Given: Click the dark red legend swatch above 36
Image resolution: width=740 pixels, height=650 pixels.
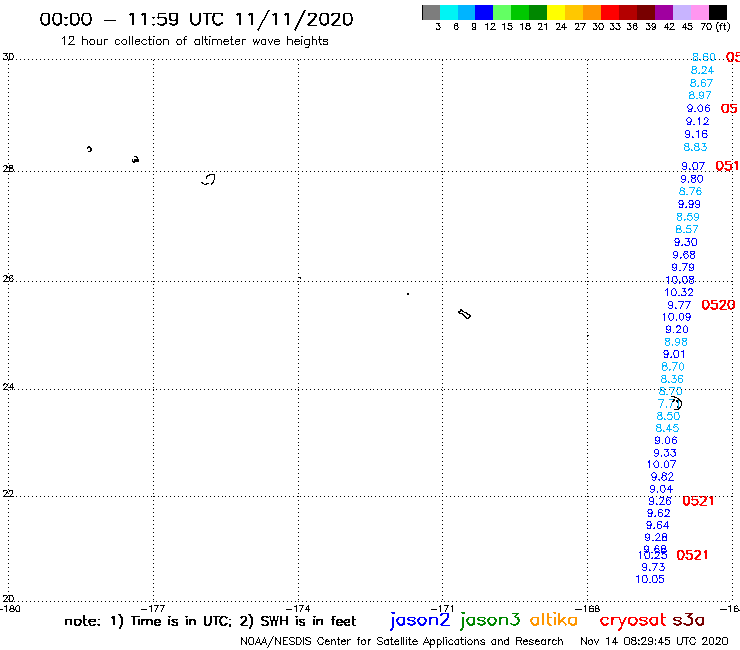Looking at the screenshot, I should [x=628, y=12].
